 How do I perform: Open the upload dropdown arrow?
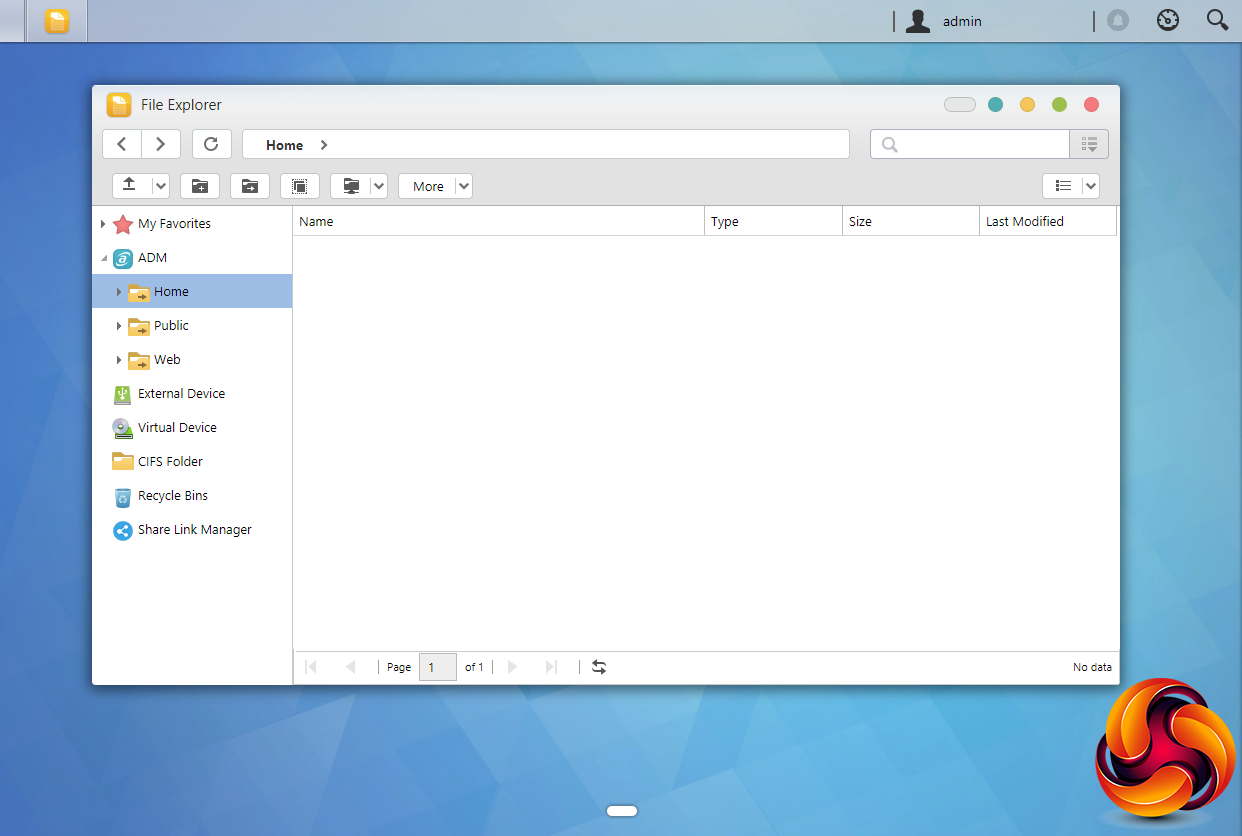(160, 186)
